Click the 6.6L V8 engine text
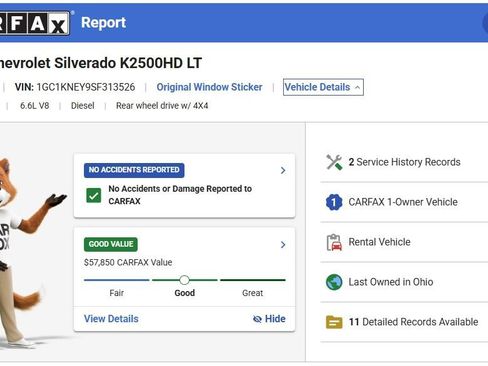 tap(35, 106)
